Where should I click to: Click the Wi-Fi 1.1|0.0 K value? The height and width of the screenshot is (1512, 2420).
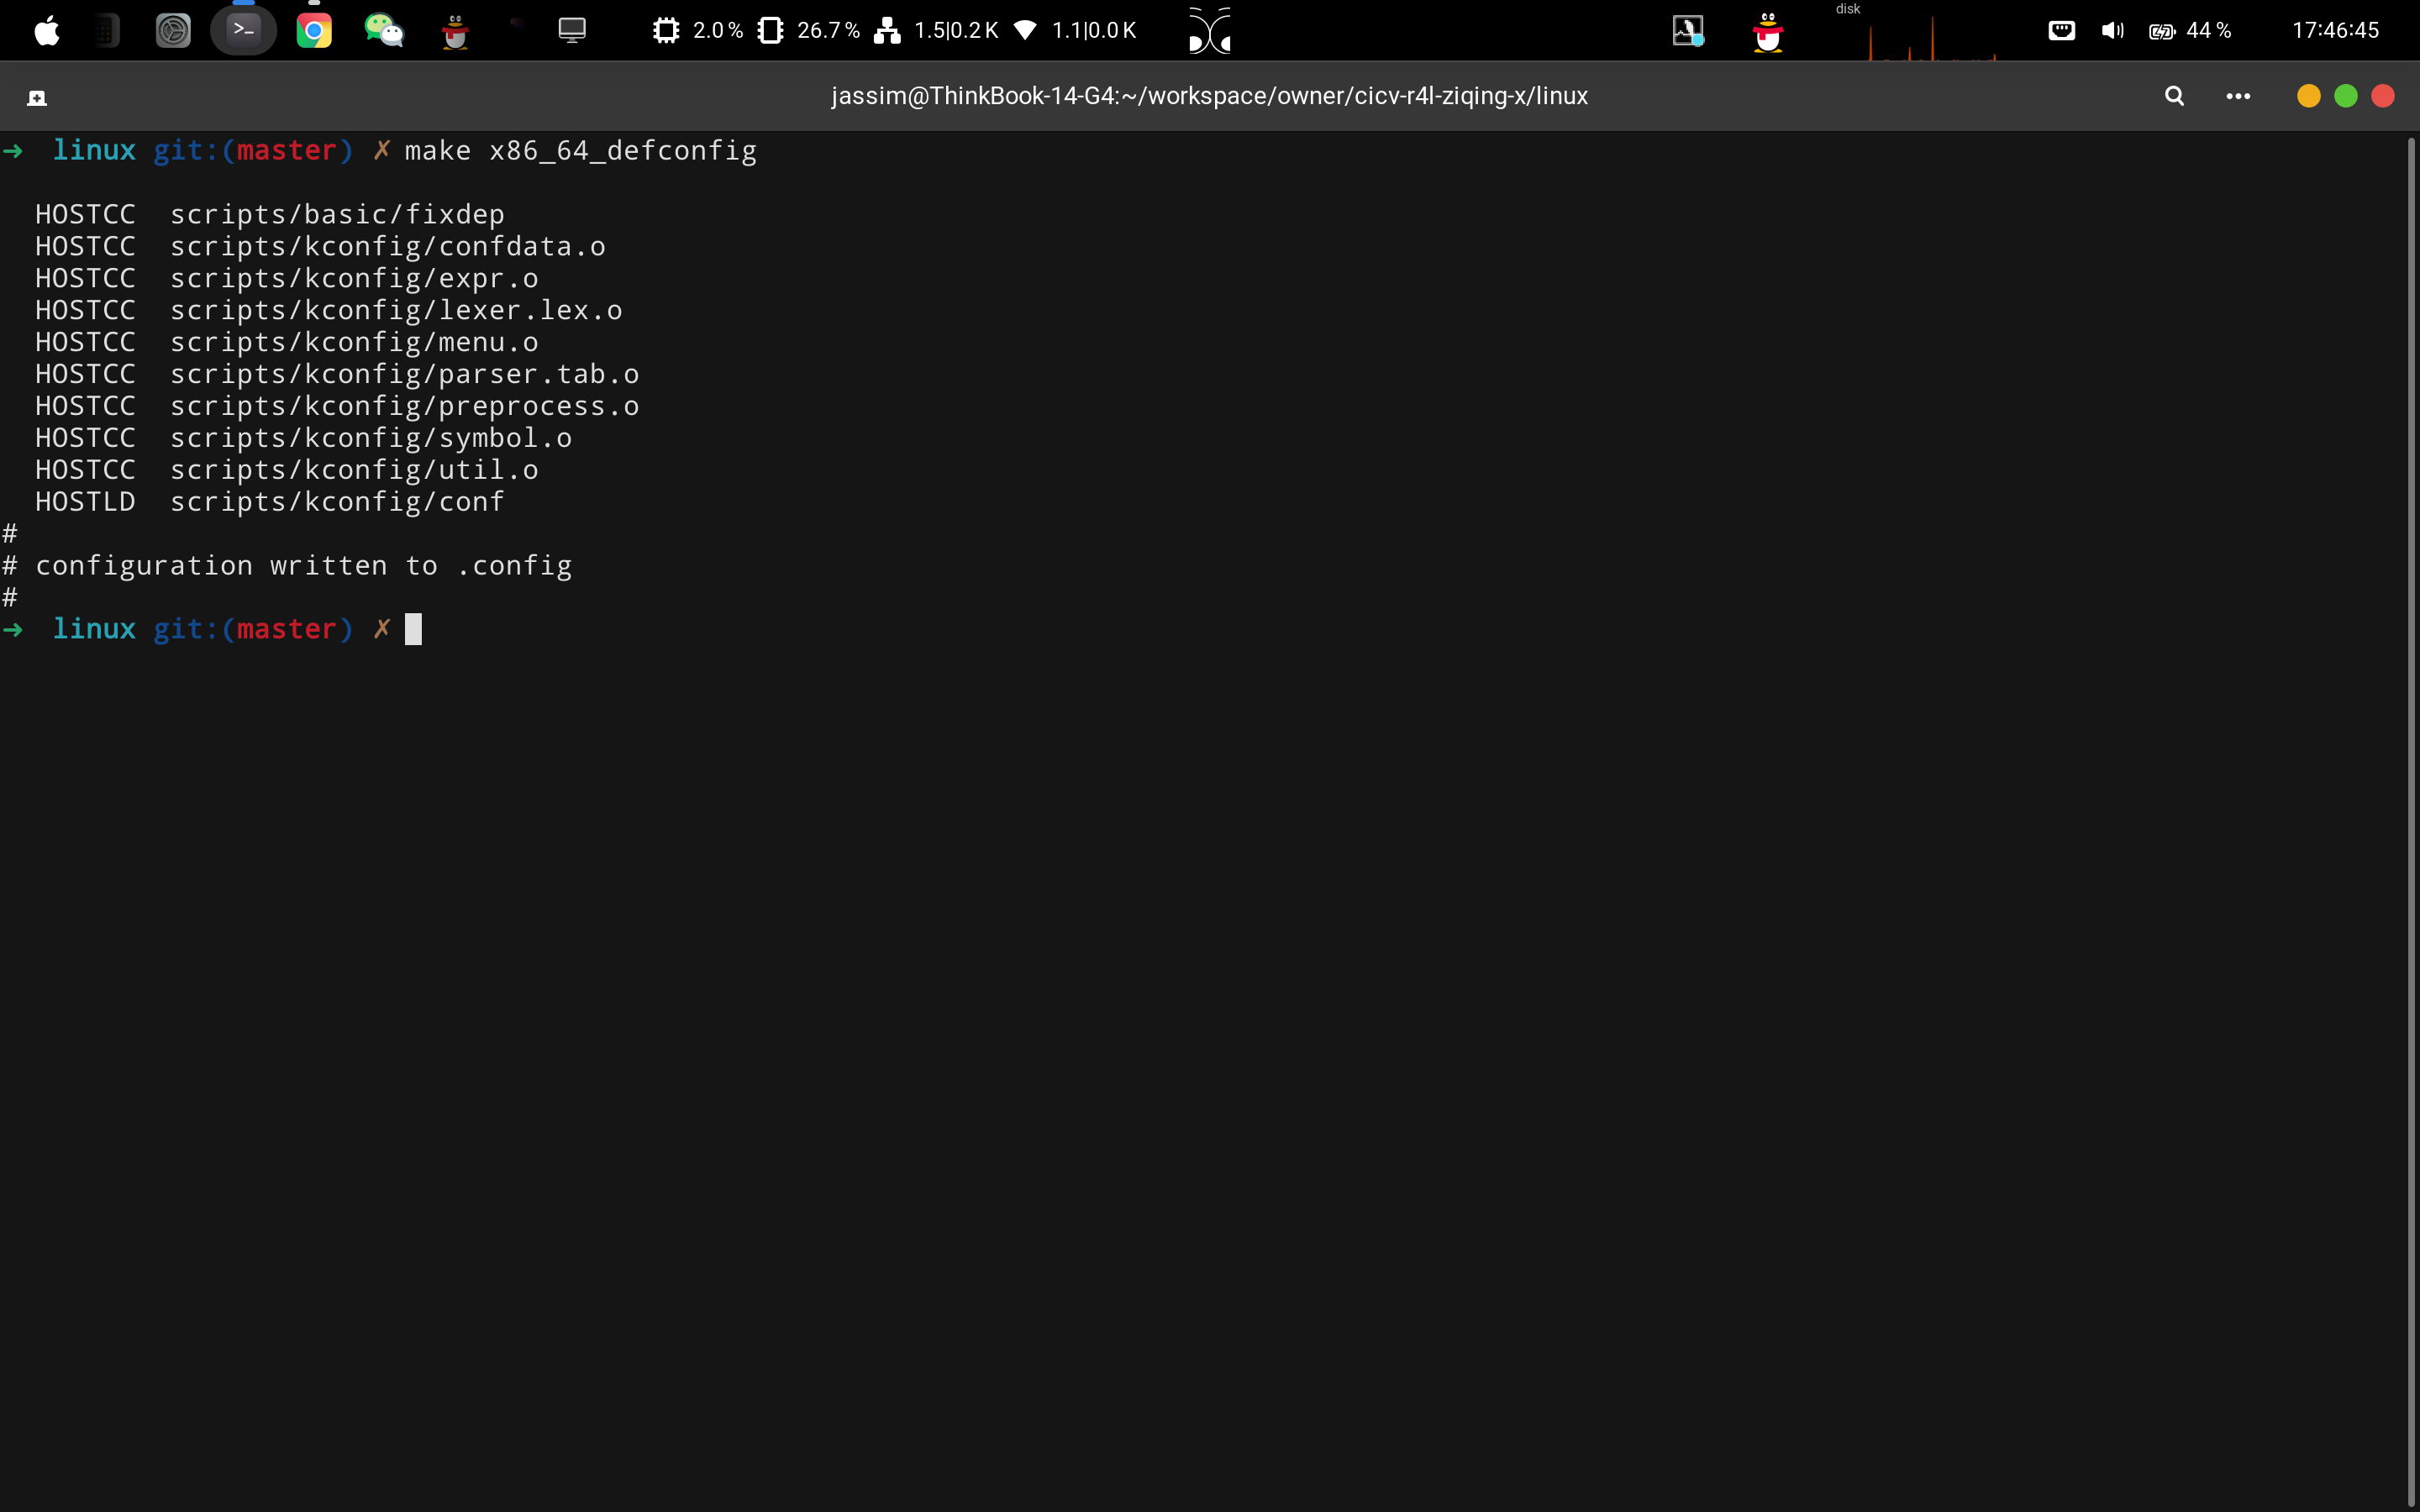[x=1094, y=31]
